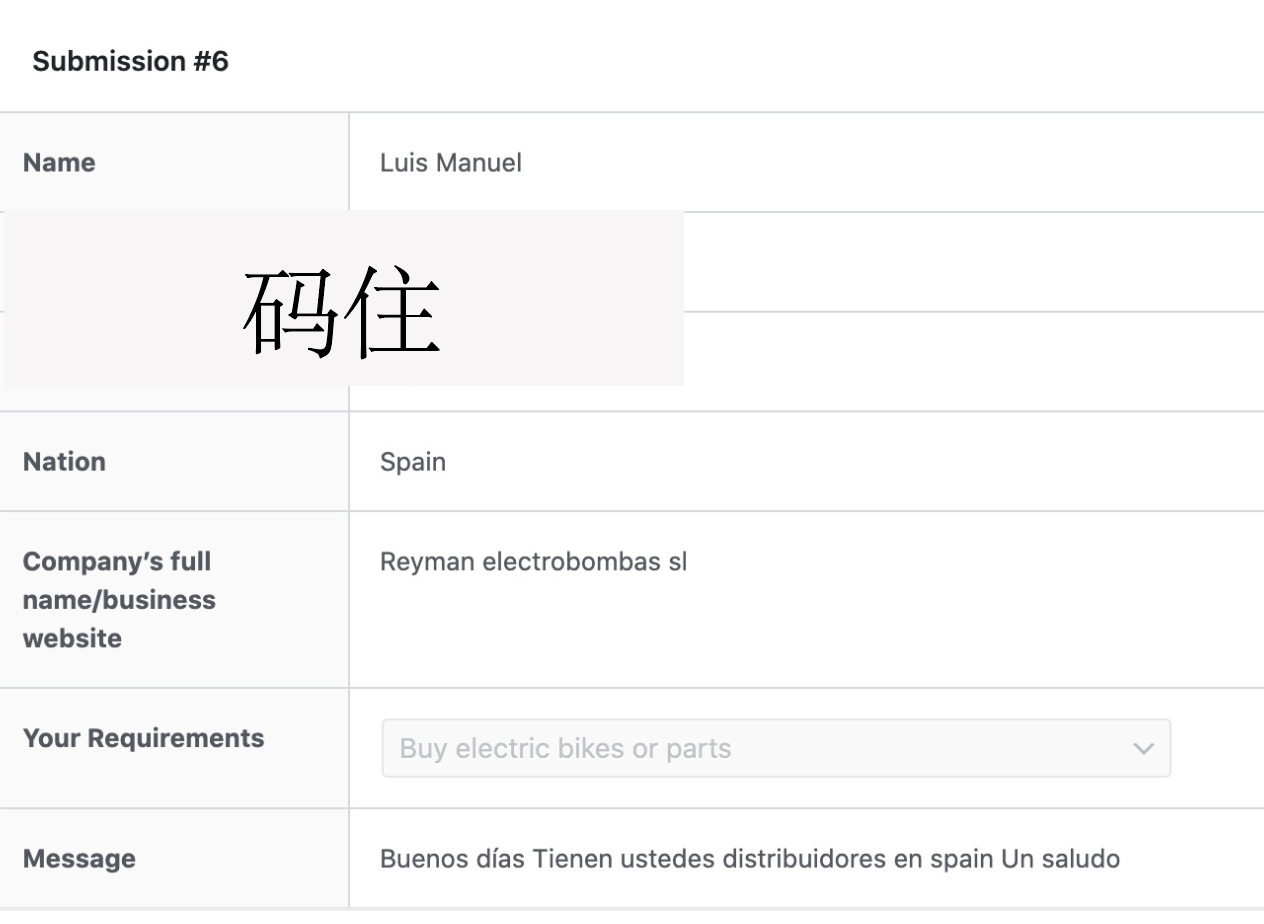Select the 'Buy electric bikes or parts' combo box
Screen dimensions: 1264x924
[776, 748]
